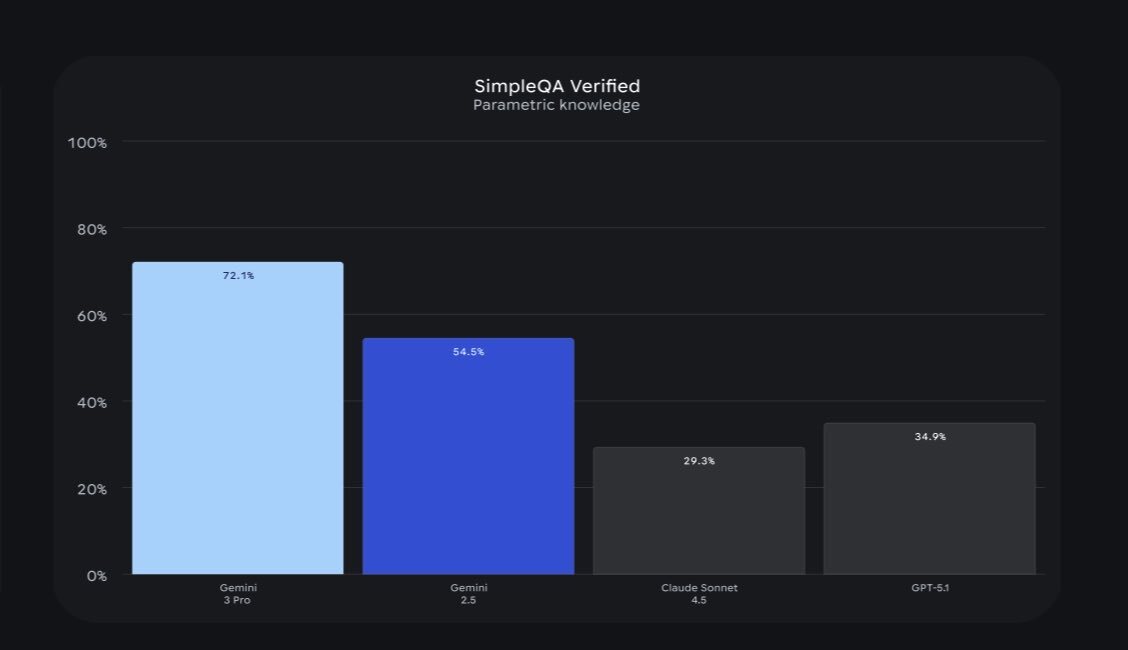This screenshot has height=650, width=1128.
Task: Click the Gemini 3 Pro axis label
Action: point(238,594)
